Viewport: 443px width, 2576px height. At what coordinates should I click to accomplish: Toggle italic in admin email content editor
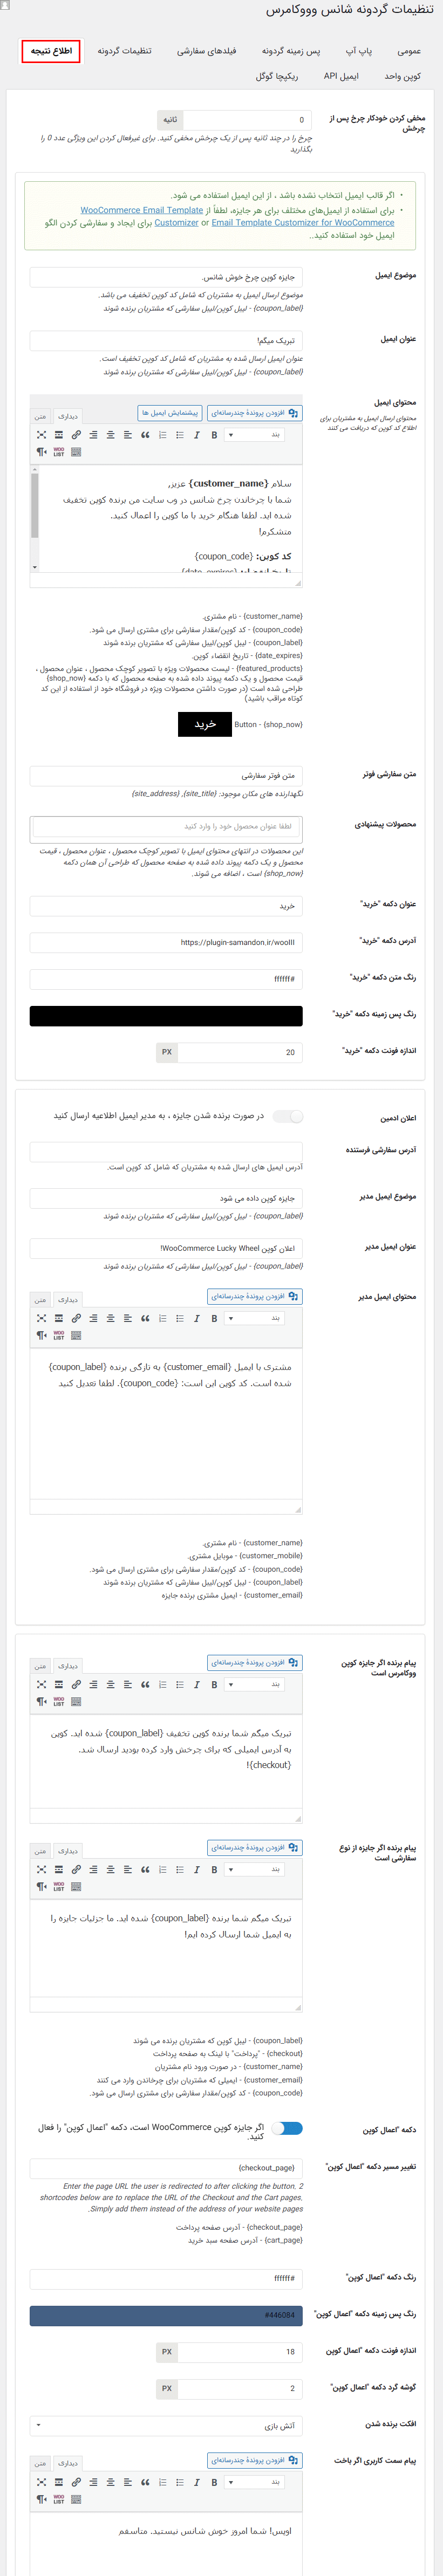click(197, 1318)
